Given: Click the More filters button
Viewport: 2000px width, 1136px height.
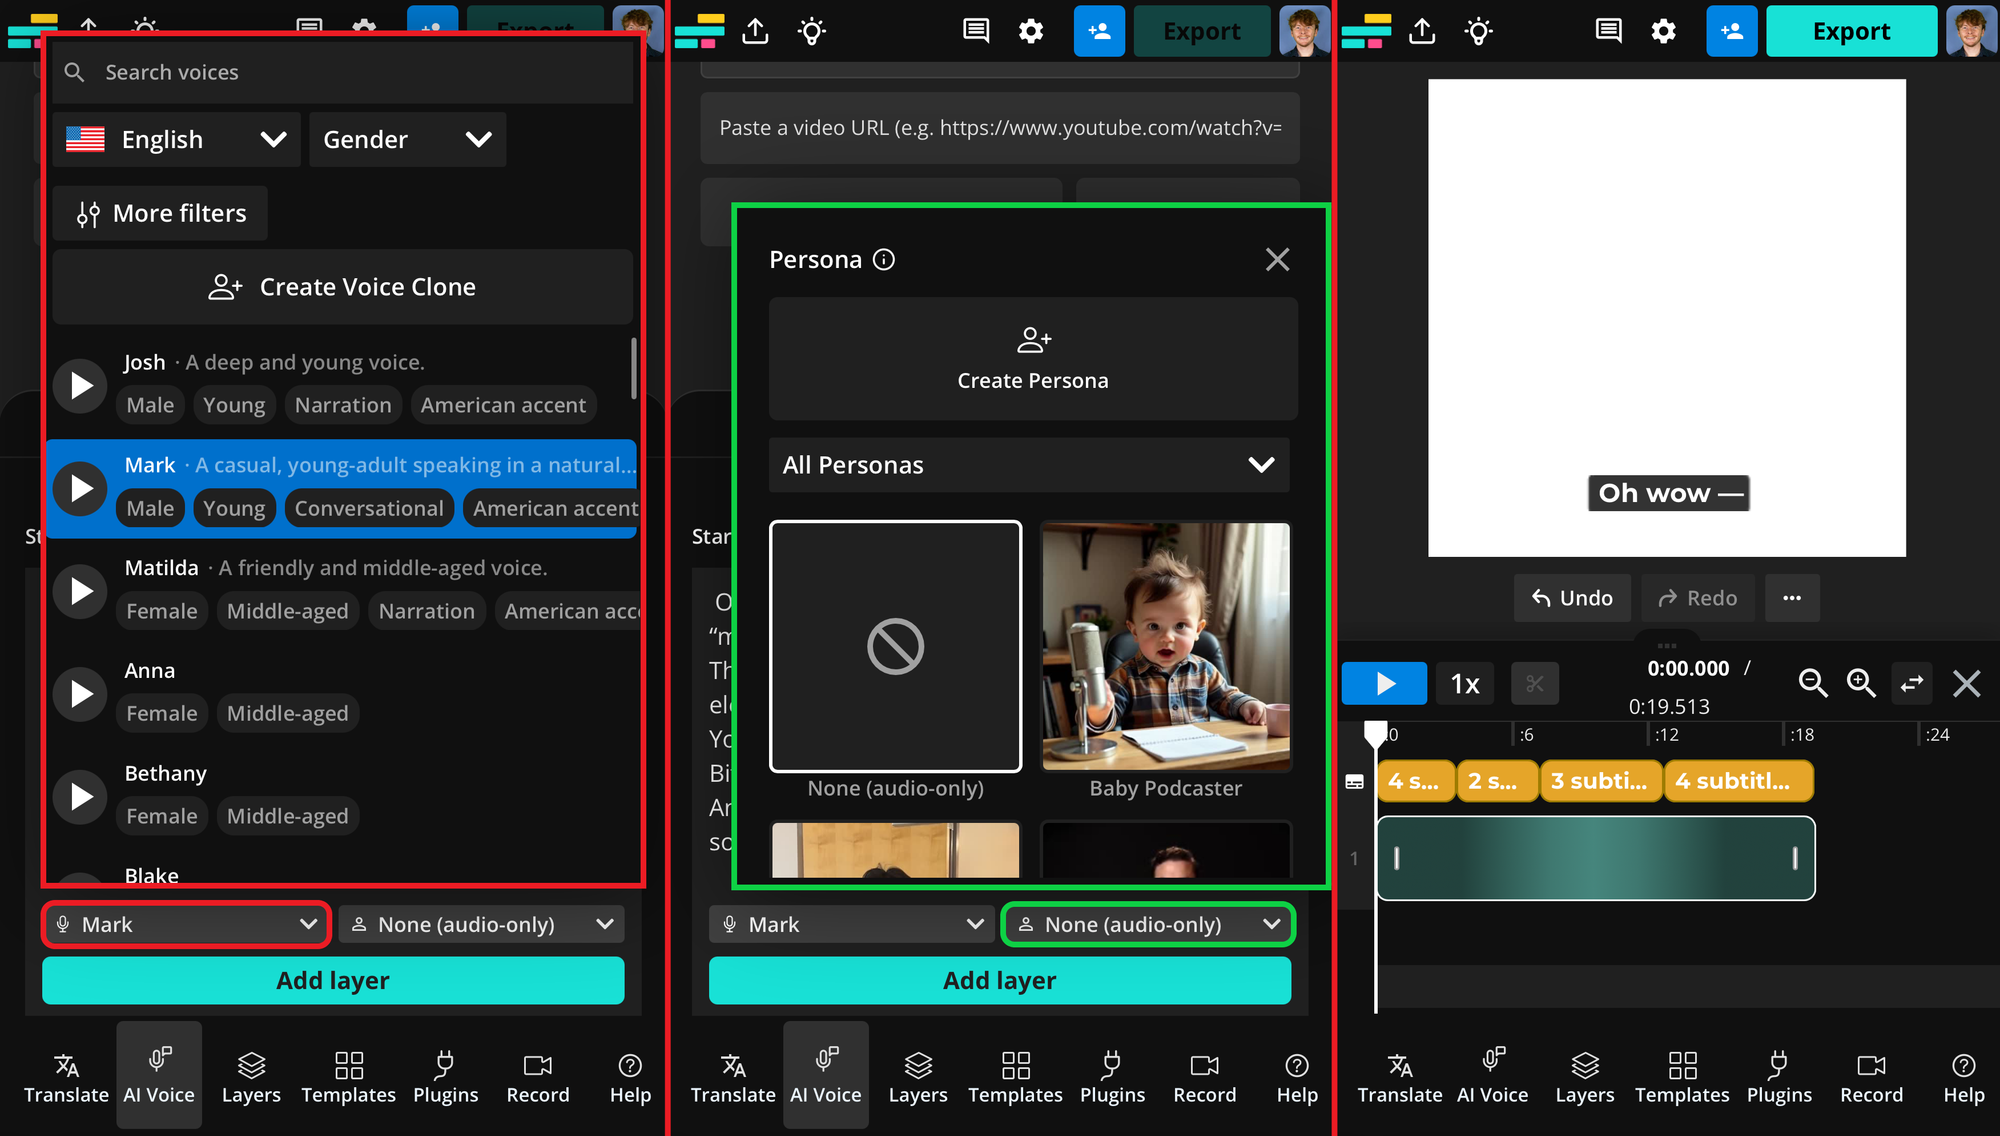Looking at the screenshot, I should [159, 213].
